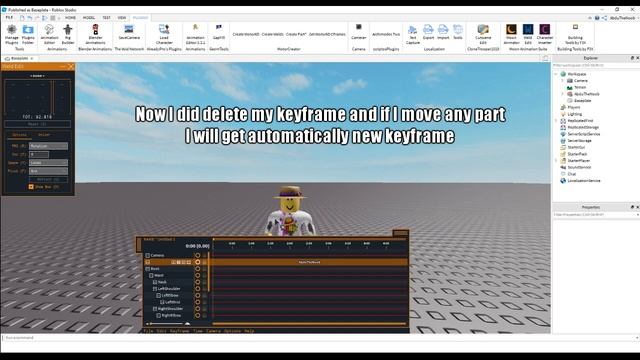
Task: Open the Cutscene Edit plugin
Action: [483, 34]
